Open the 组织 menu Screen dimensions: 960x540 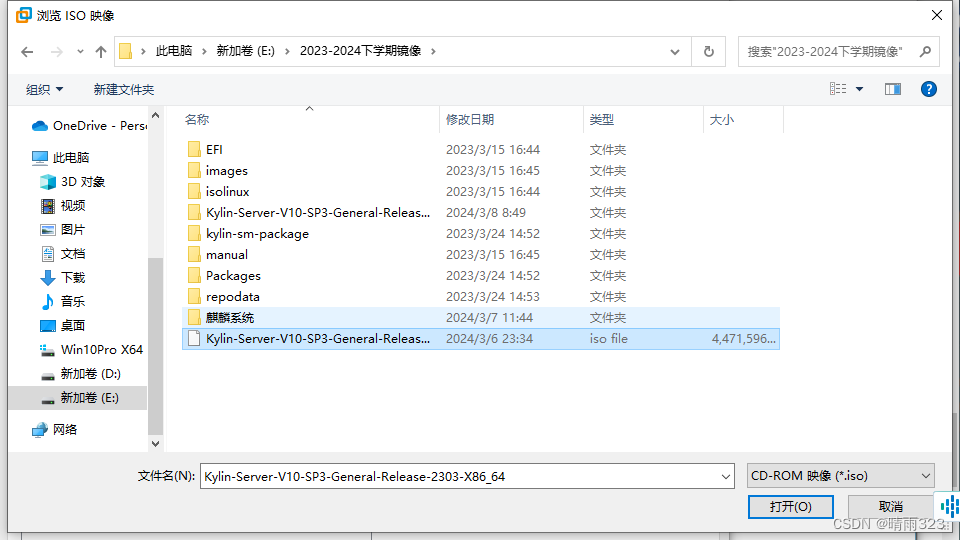(x=44, y=89)
